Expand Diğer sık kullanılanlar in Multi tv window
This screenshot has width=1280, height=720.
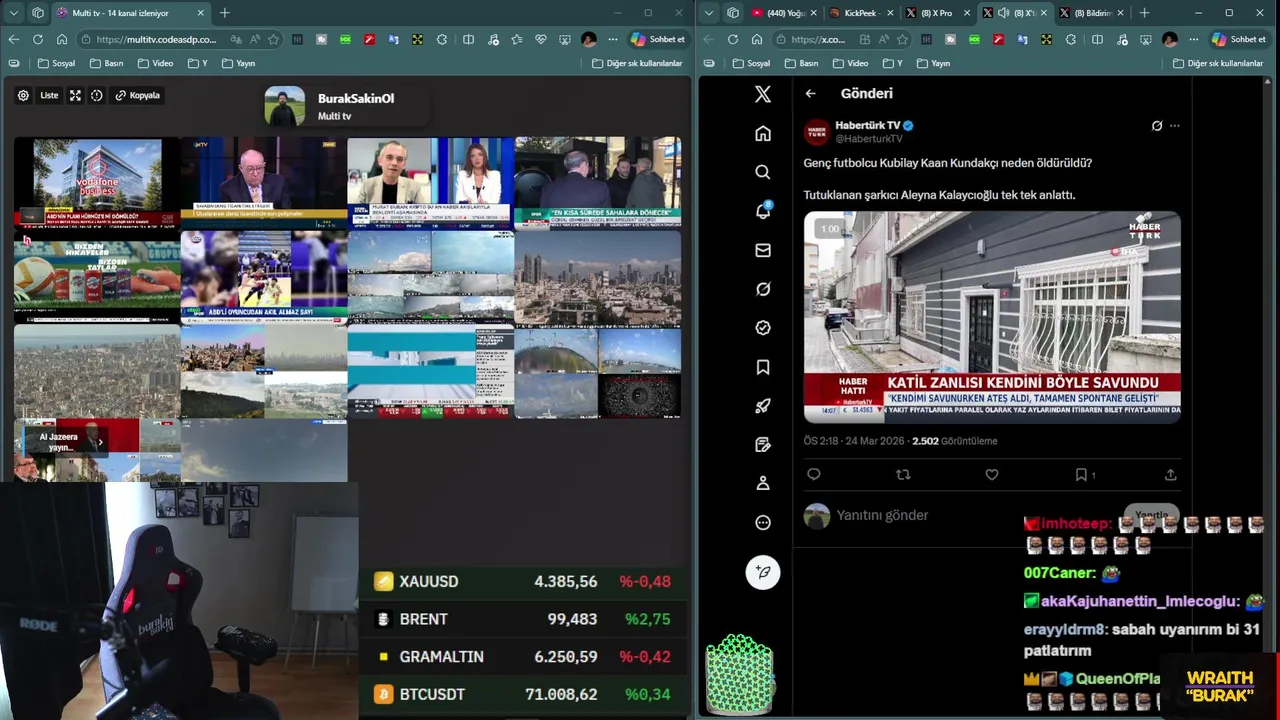[637, 63]
